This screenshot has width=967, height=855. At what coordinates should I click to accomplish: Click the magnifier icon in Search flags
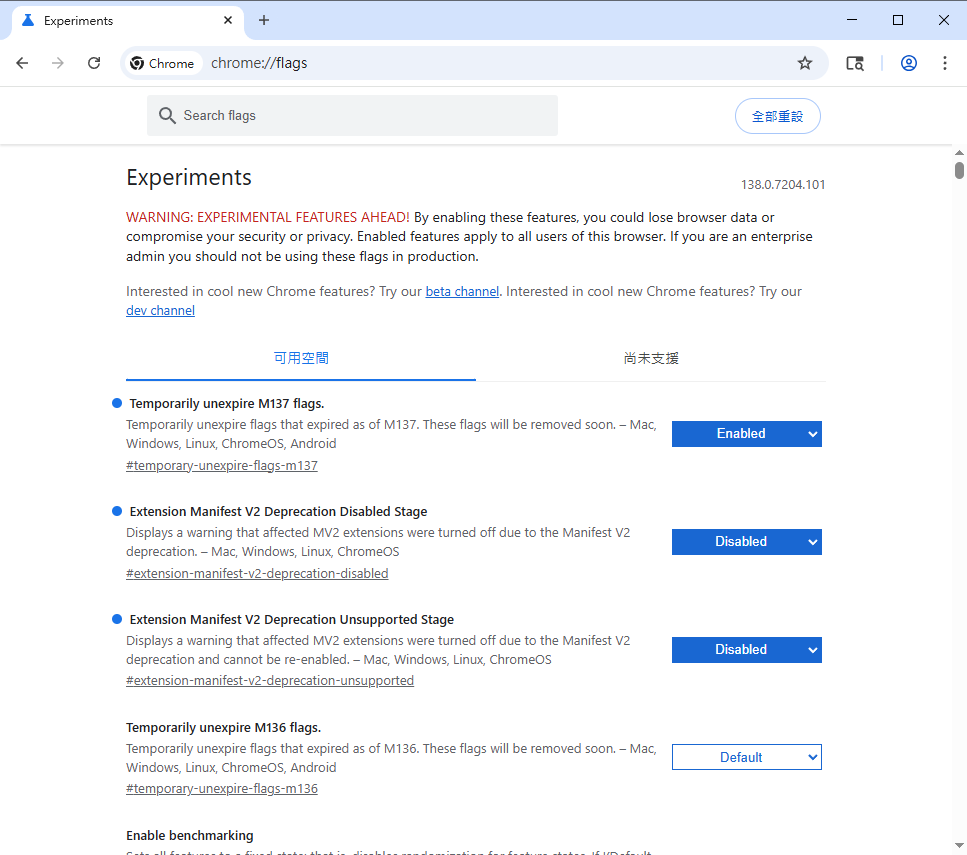click(167, 115)
